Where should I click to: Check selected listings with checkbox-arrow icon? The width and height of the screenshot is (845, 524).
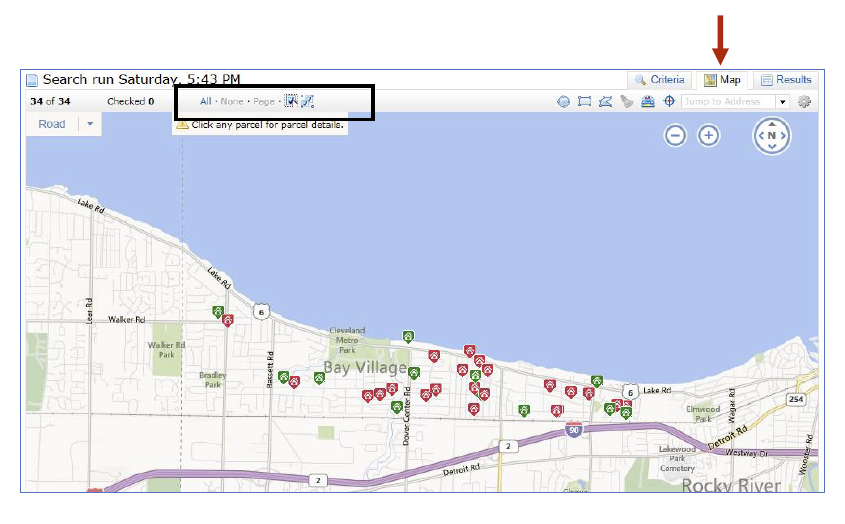click(291, 101)
